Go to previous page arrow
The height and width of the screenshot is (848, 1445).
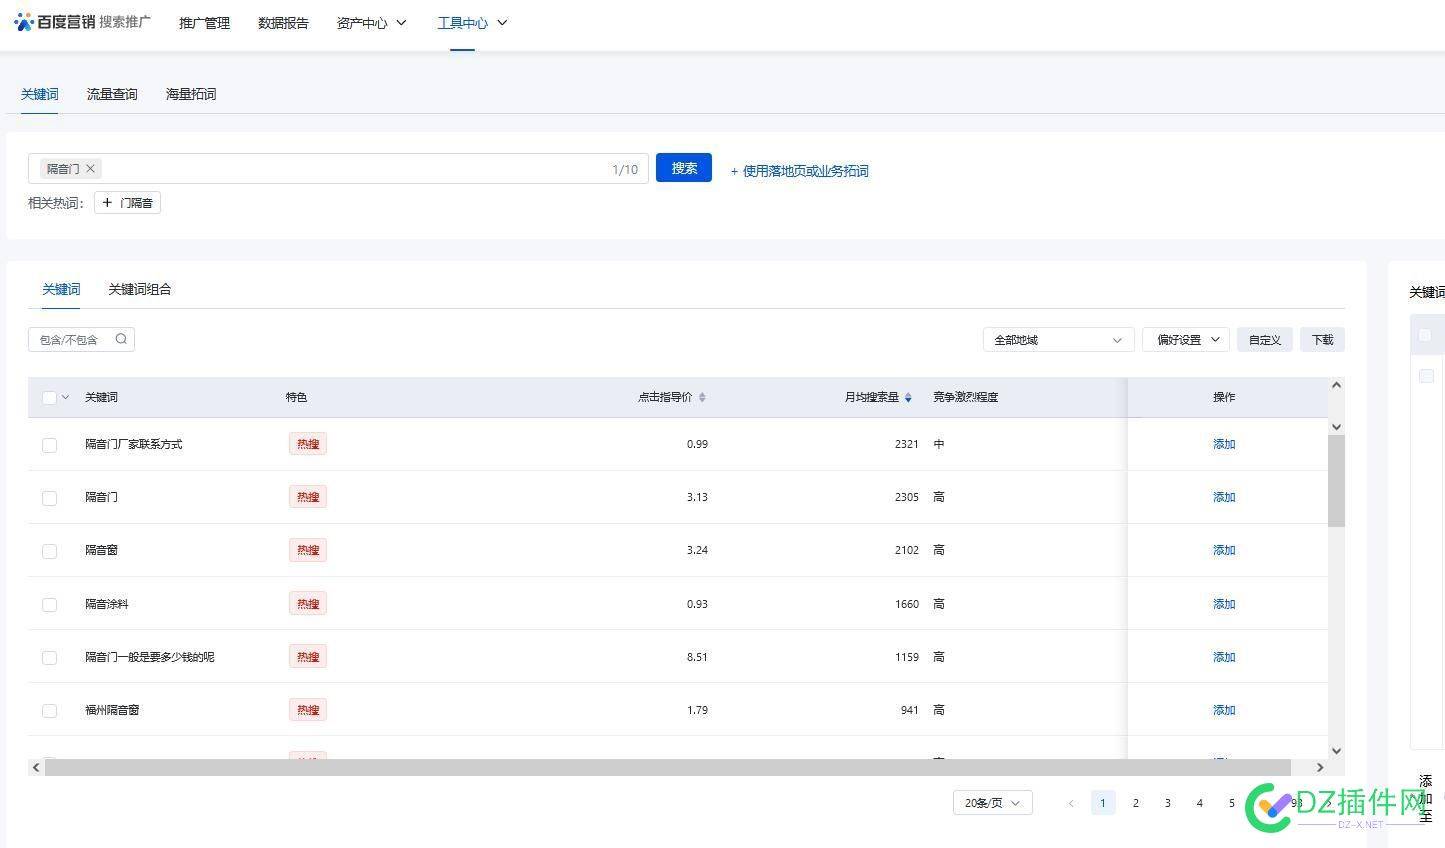coord(1071,803)
